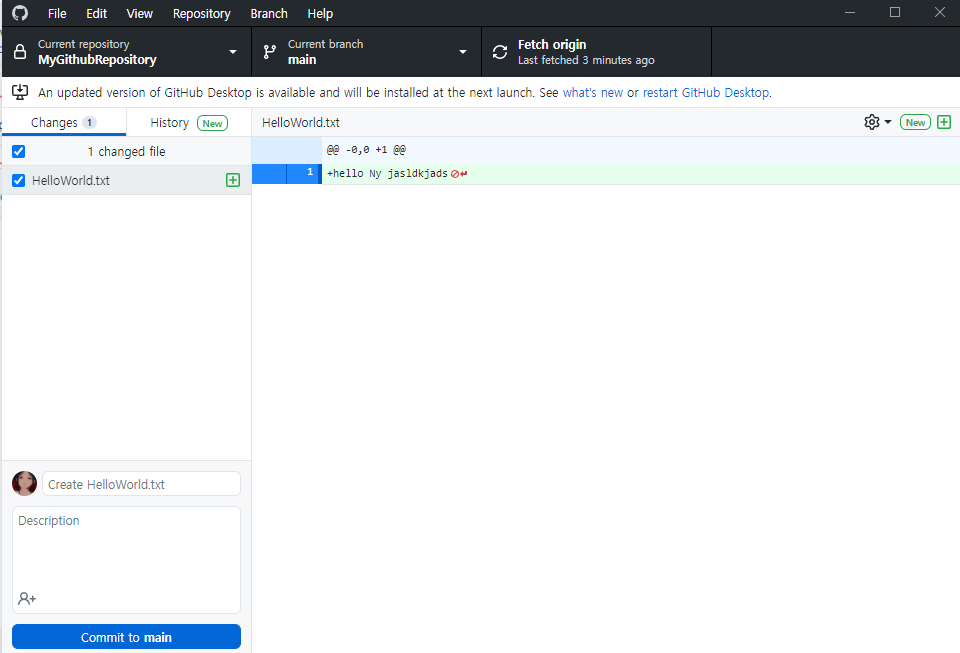Toggle the all changed files checkbox

(19, 151)
